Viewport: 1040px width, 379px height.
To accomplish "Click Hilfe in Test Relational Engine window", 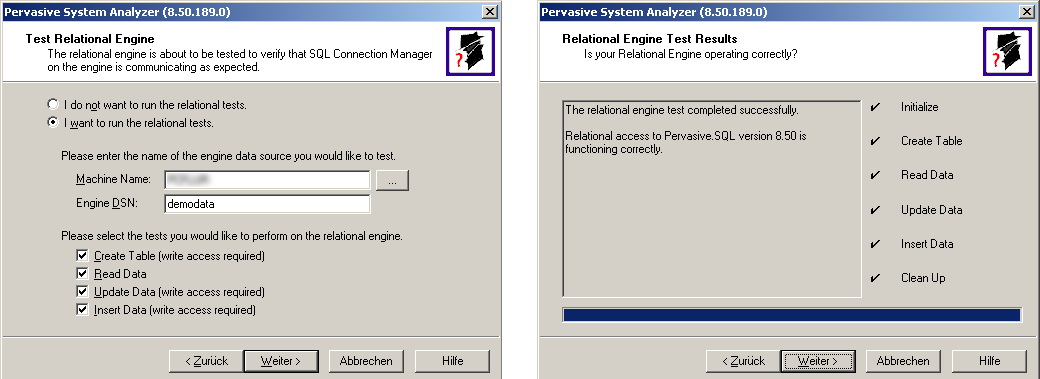I will [452, 361].
